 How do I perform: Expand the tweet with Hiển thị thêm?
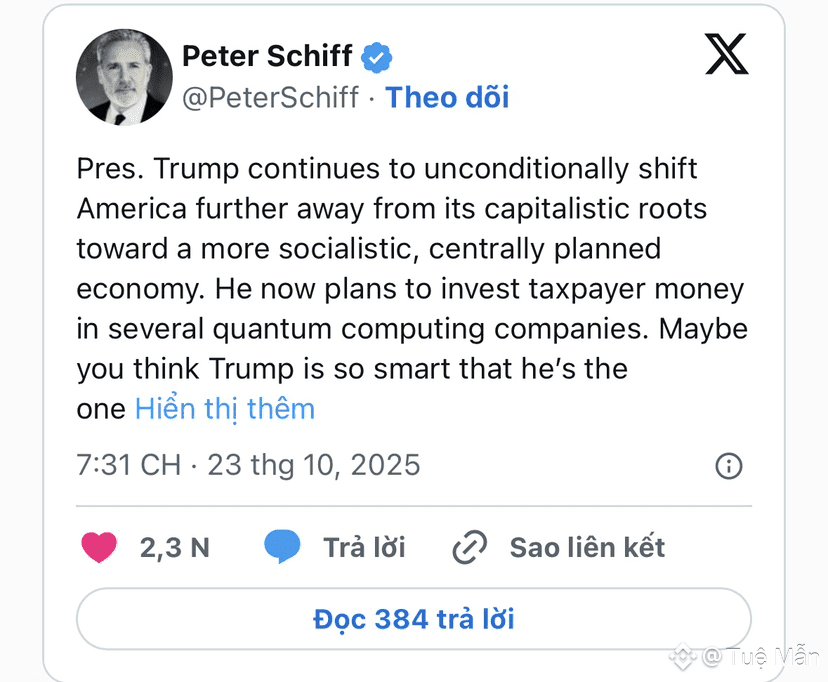tap(225, 409)
